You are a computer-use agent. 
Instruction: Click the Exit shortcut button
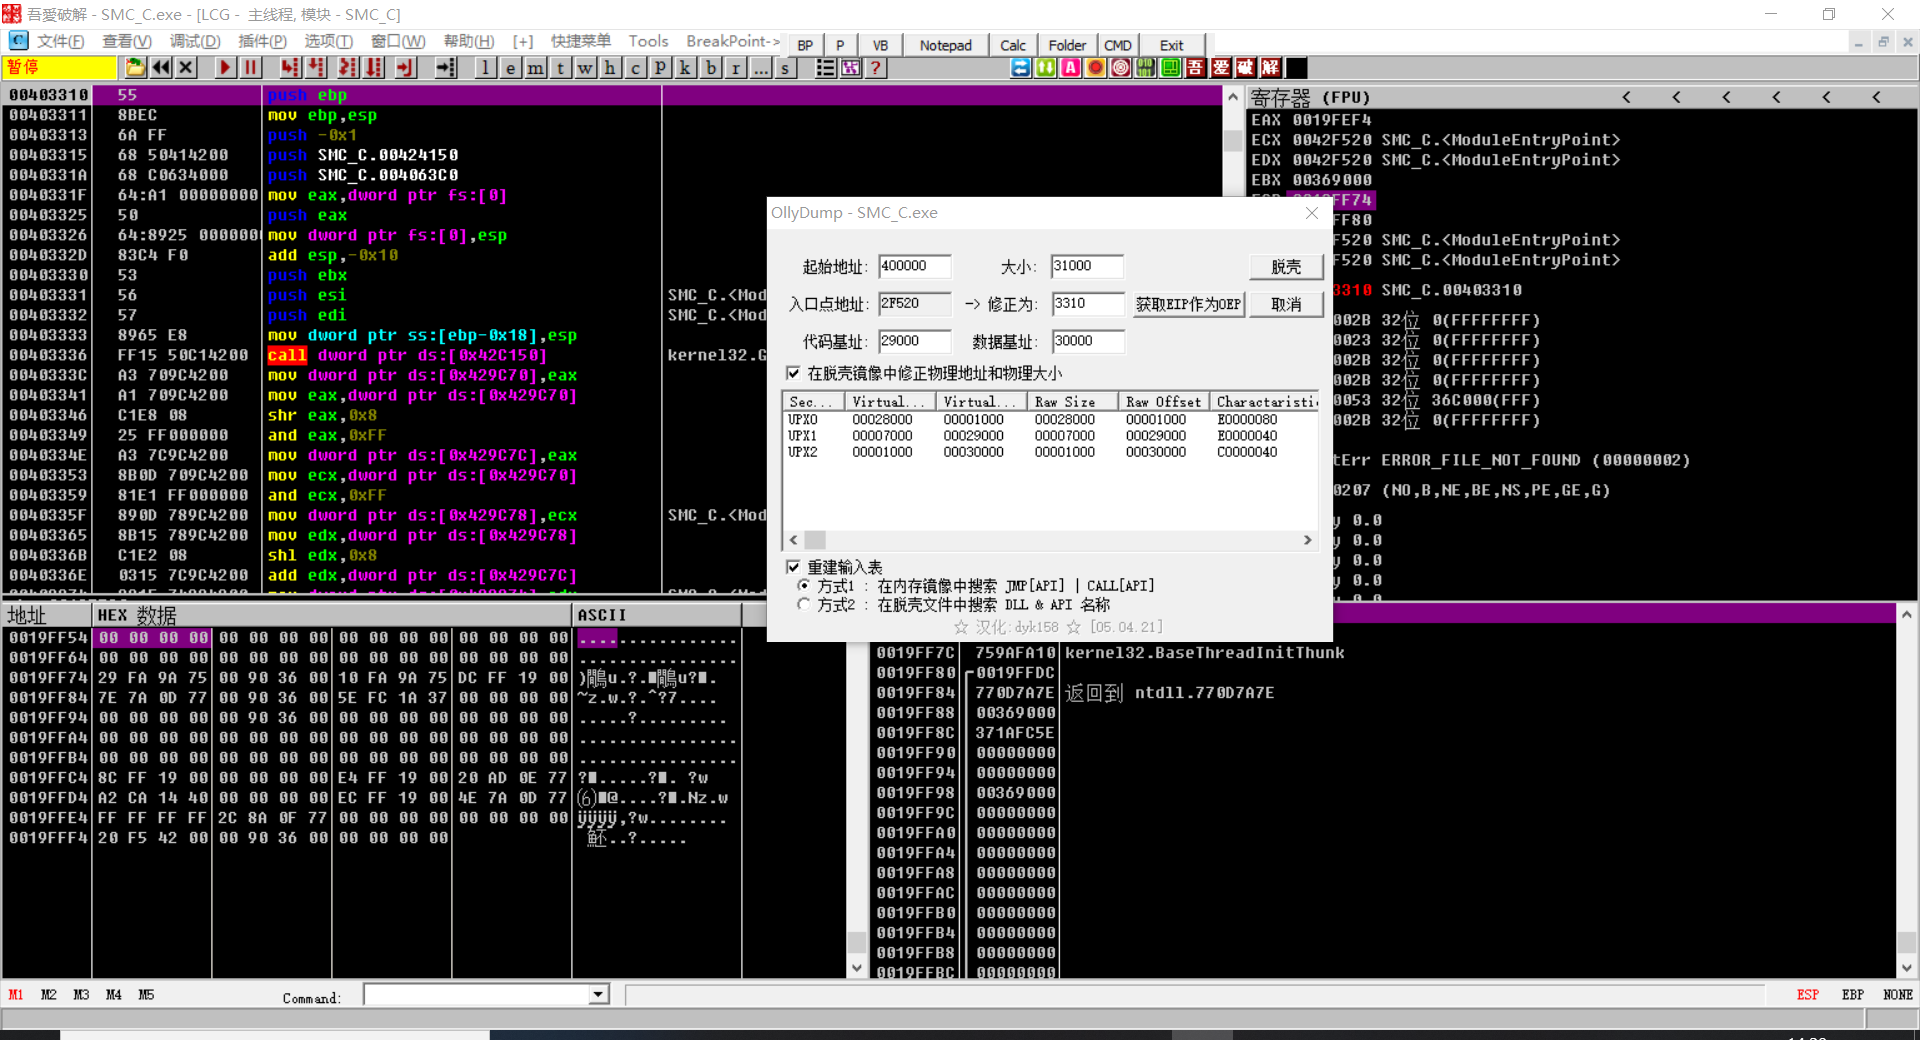tap(1172, 45)
